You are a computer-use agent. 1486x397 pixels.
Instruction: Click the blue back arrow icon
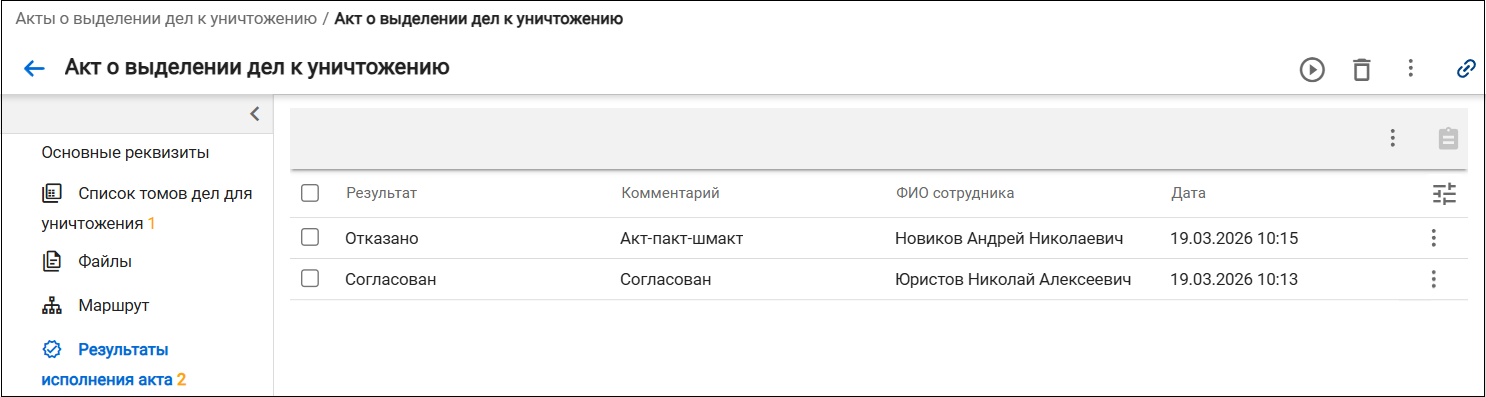[x=34, y=68]
